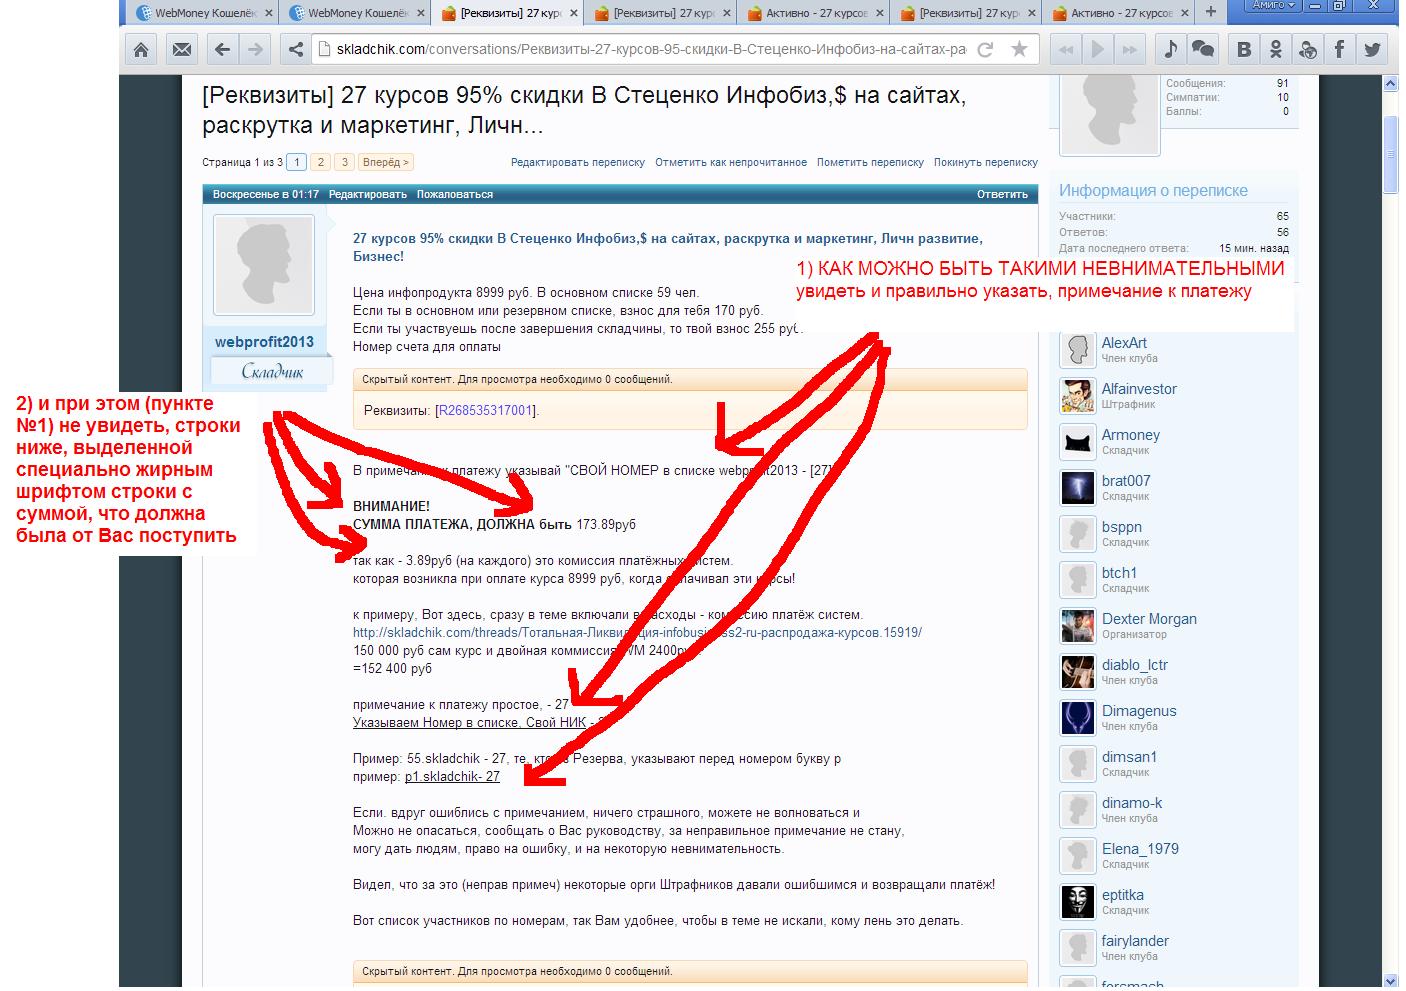
Task: Open Dimagenus participant profile
Action: tap(1139, 711)
